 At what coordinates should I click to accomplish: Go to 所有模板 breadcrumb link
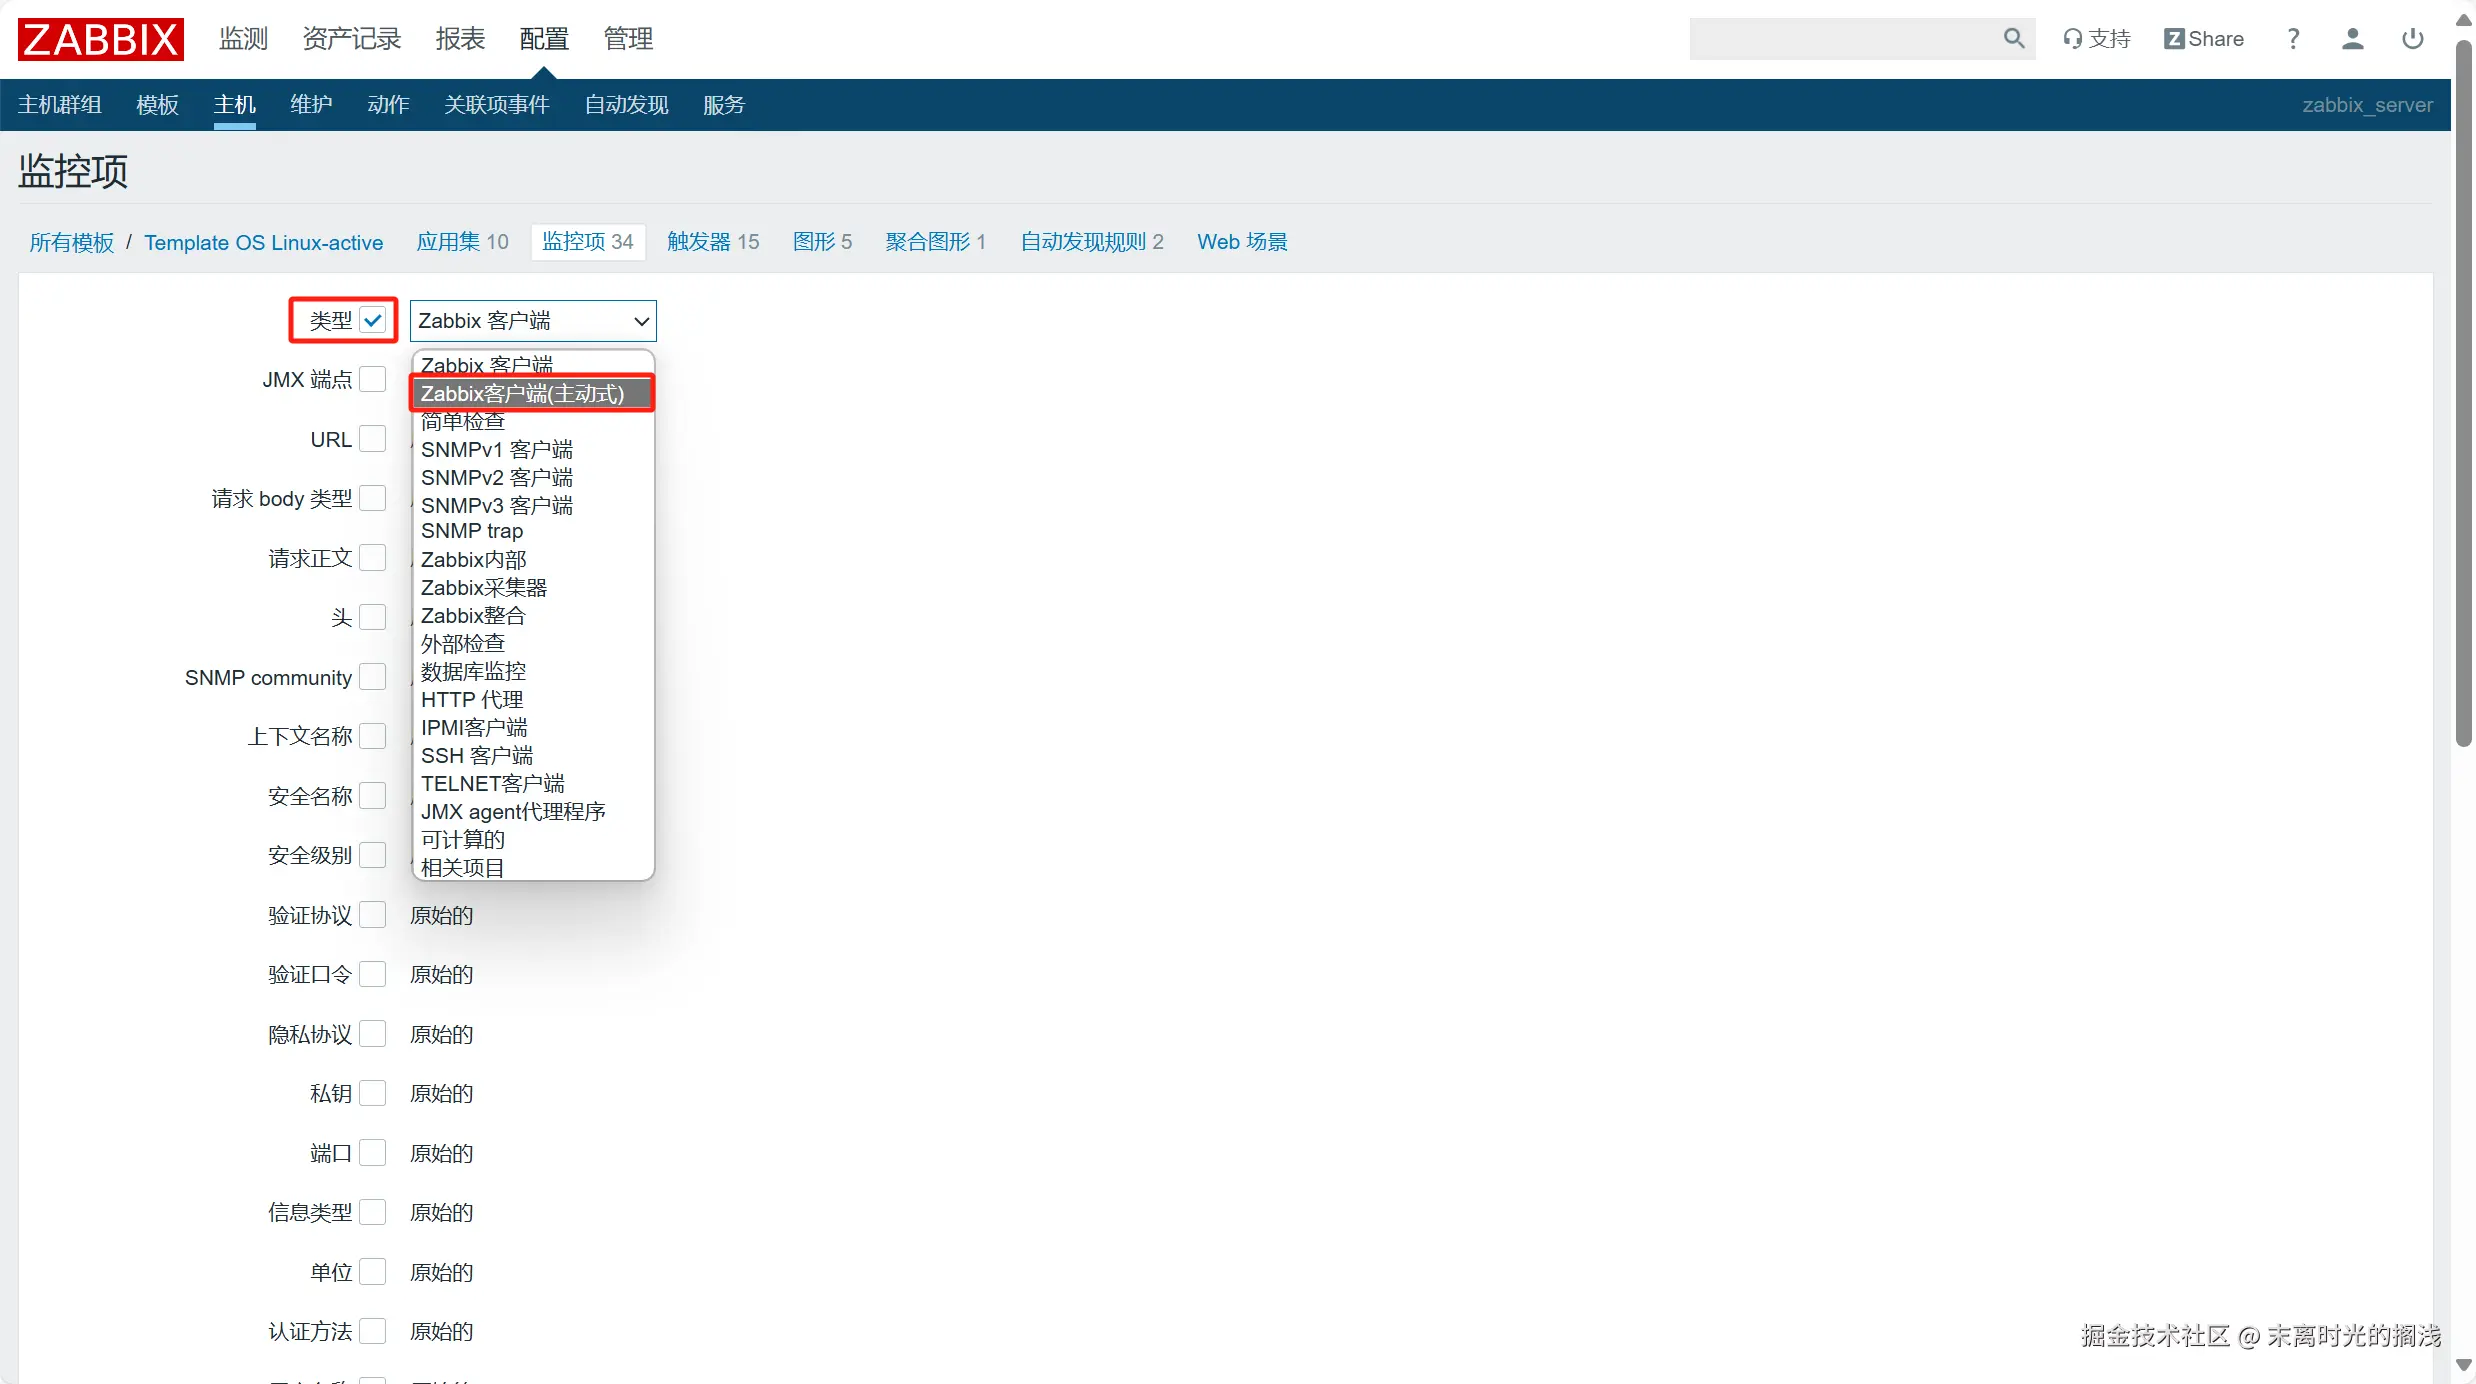pyautogui.click(x=72, y=243)
